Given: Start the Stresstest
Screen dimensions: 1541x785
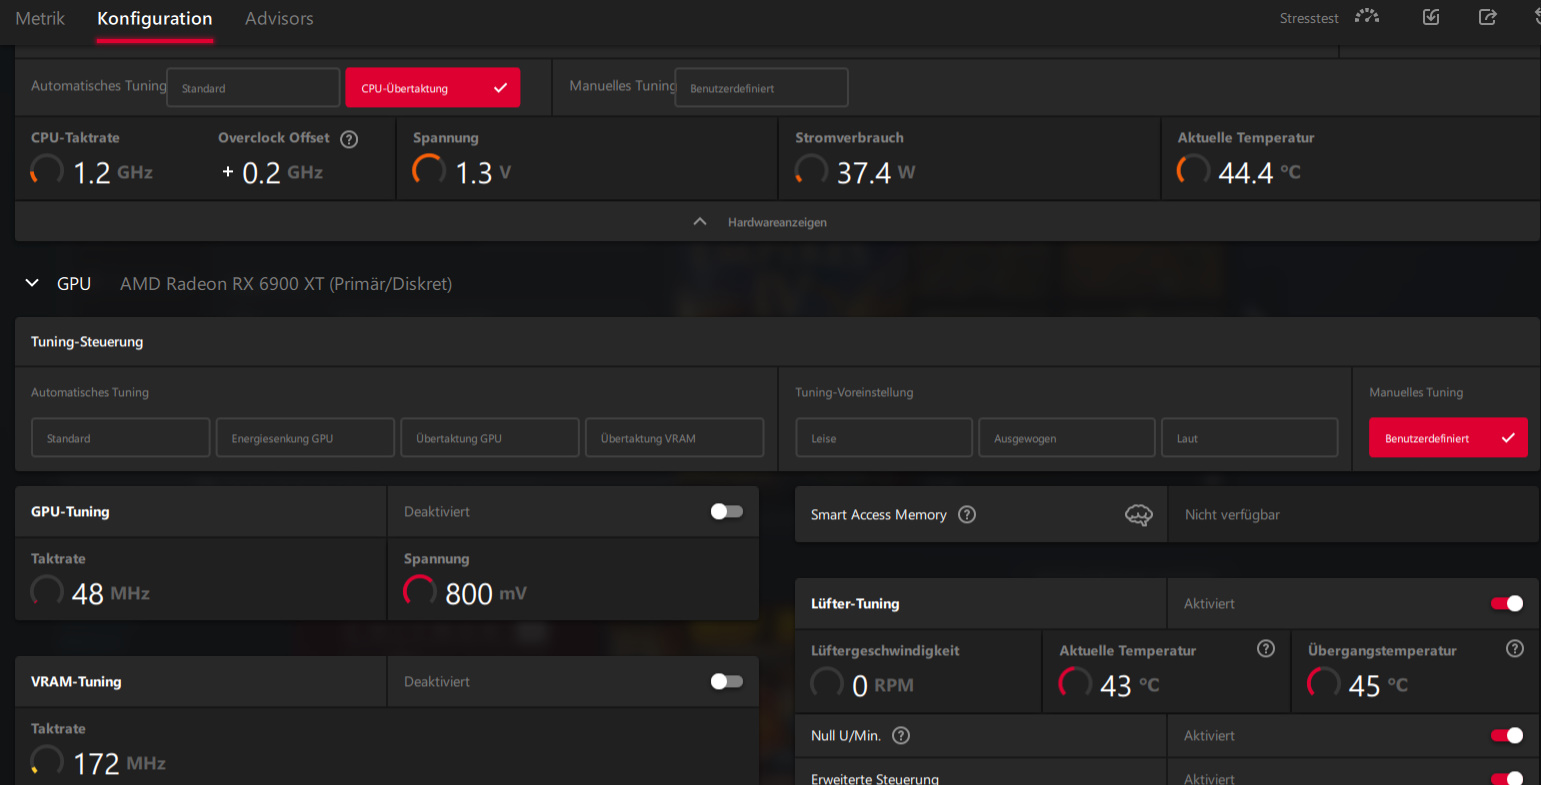Looking at the screenshot, I should click(x=1309, y=18).
